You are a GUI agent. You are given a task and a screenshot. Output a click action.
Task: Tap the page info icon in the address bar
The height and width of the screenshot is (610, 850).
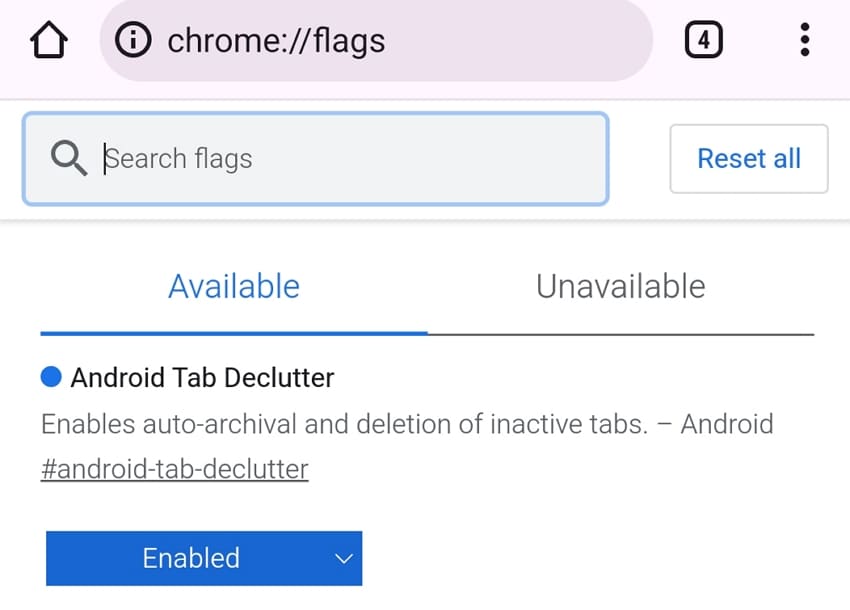coord(133,40)
